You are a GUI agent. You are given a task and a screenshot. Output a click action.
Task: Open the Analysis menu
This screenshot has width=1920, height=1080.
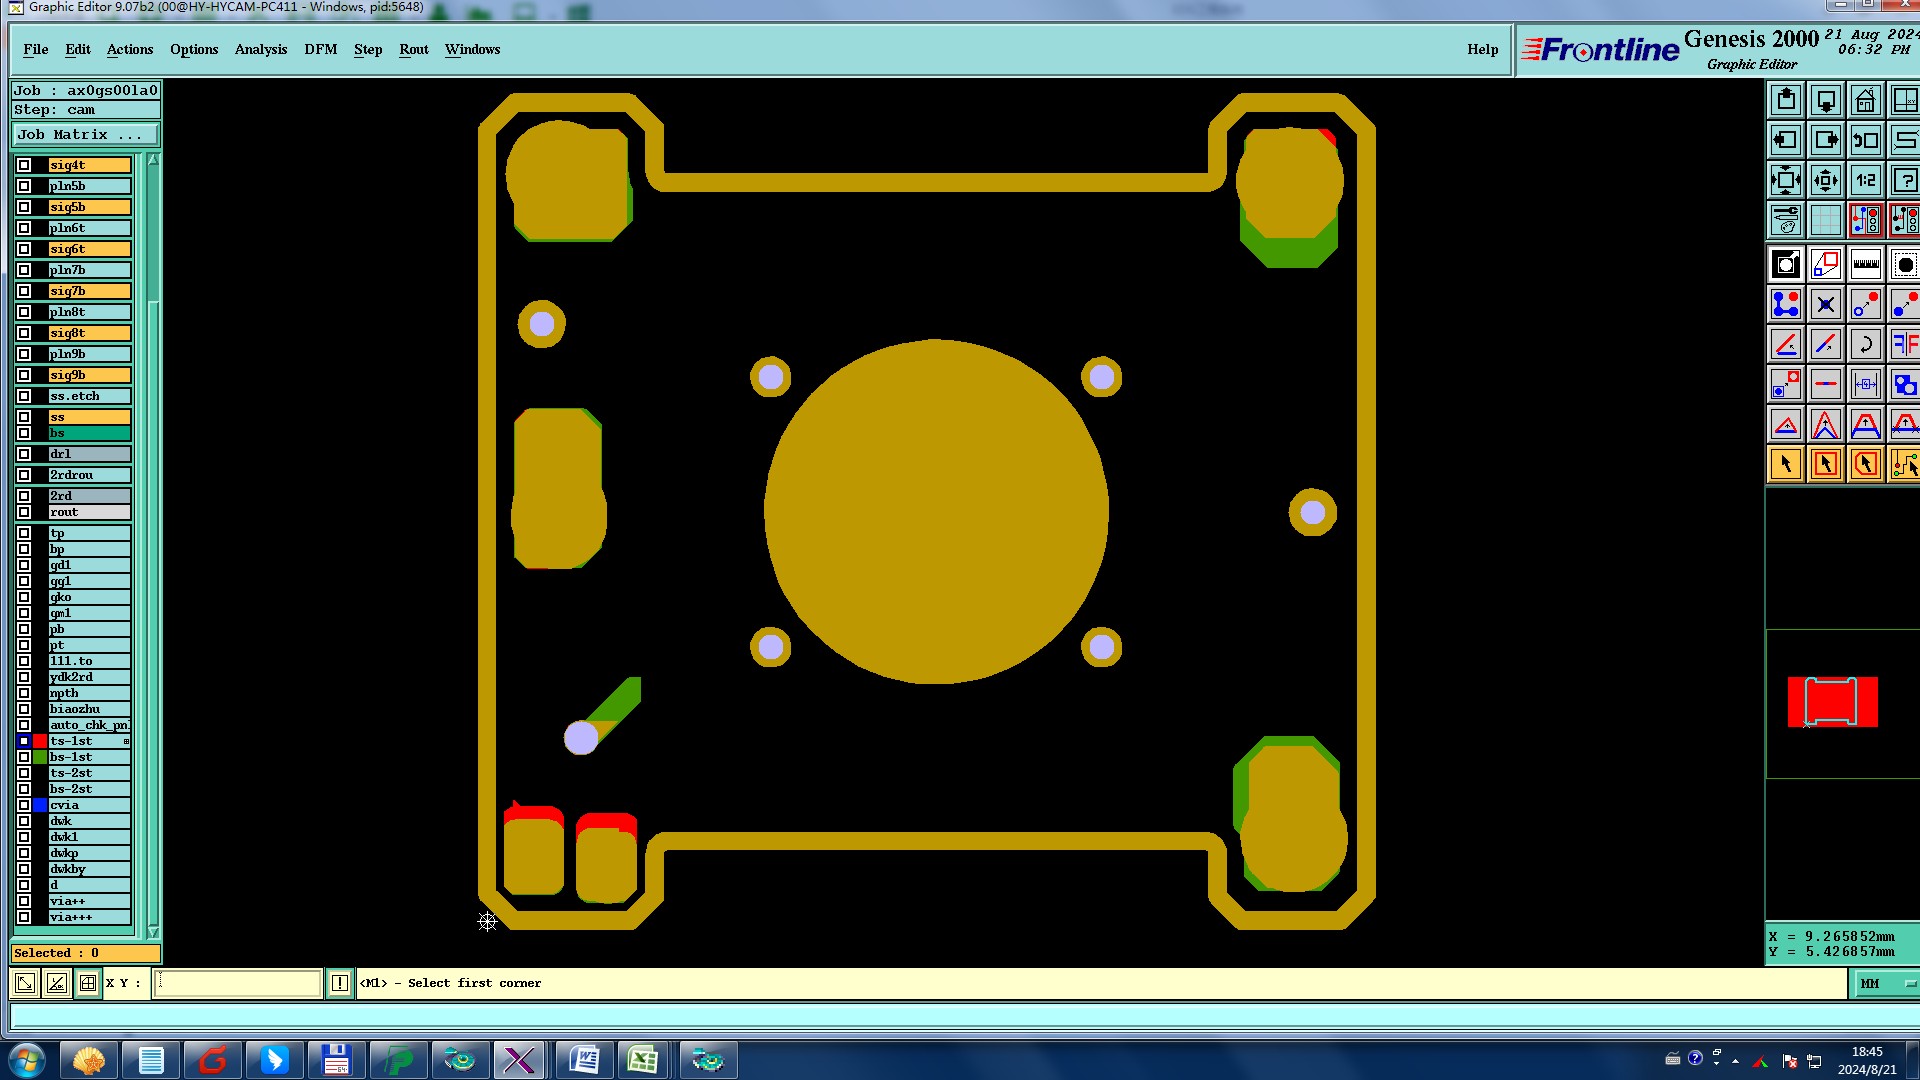[x=260, y=49]
